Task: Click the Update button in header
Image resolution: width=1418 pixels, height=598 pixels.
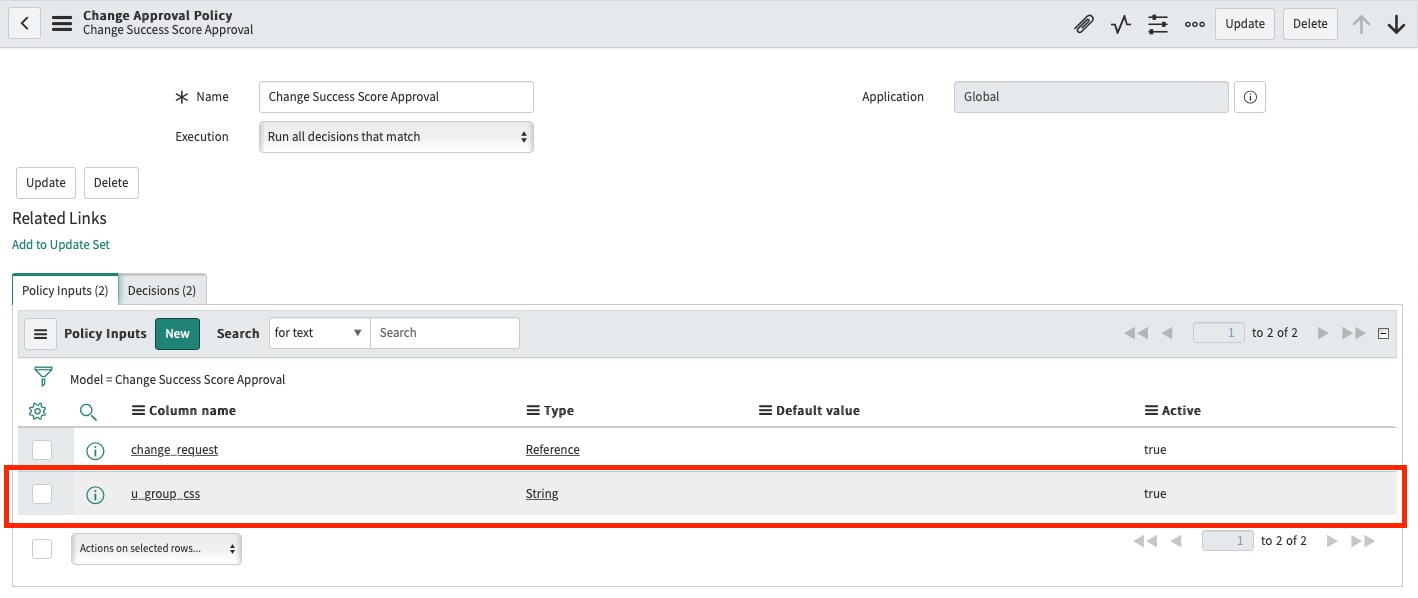Action: (x=1245, y=24)
